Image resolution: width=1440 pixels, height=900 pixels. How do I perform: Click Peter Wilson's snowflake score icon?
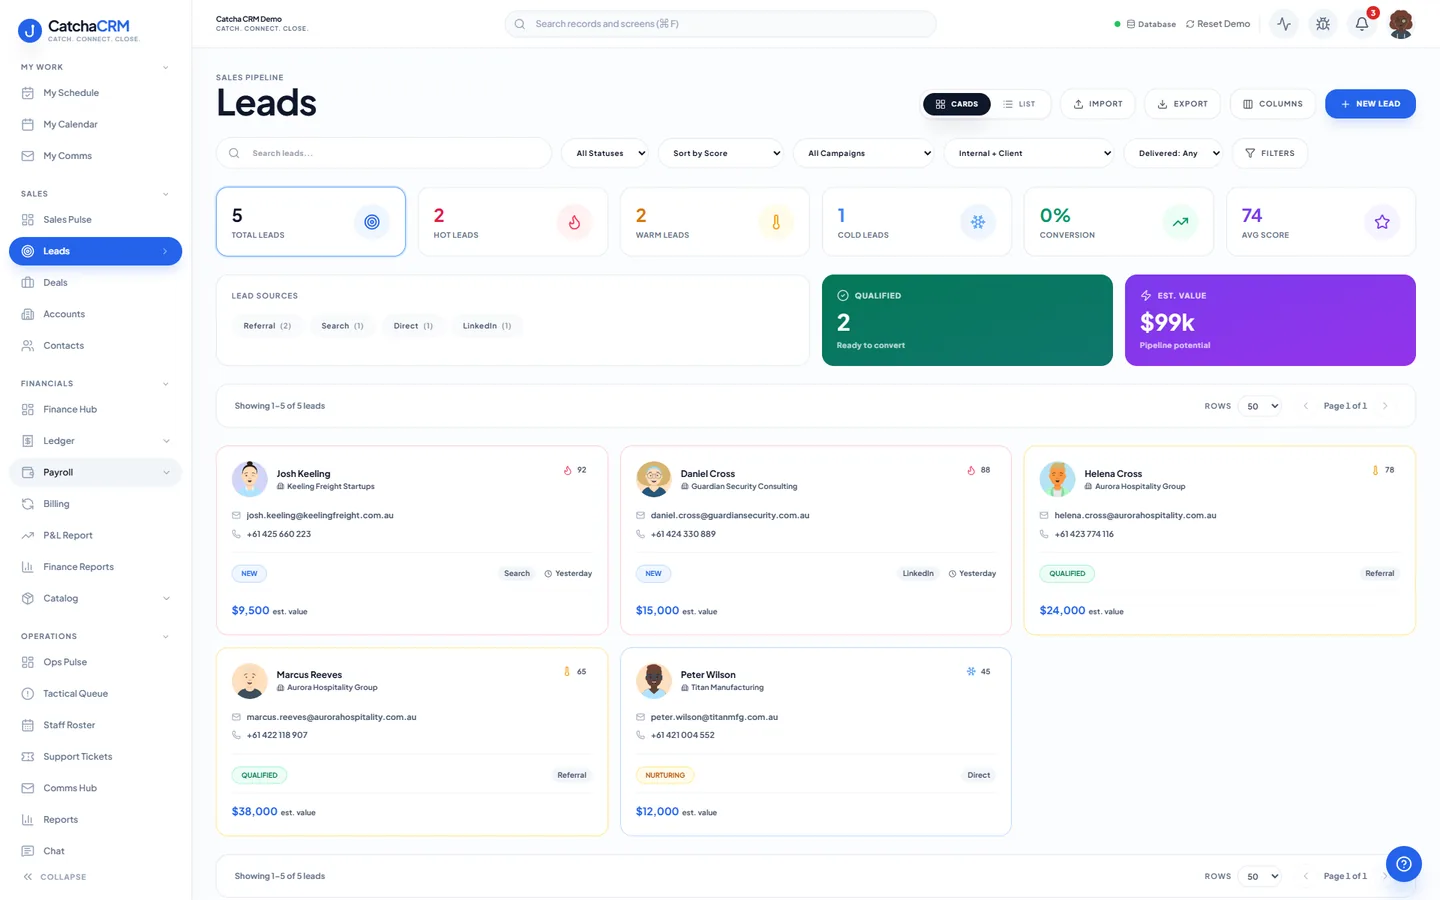[971, 671]
